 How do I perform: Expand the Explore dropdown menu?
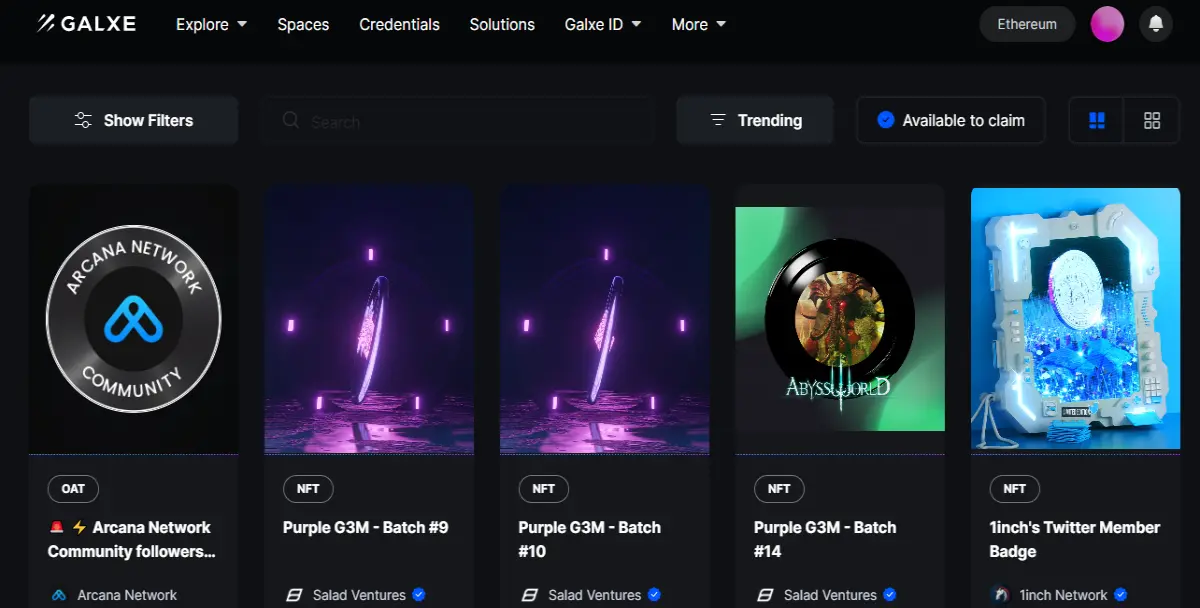[211, 24]
